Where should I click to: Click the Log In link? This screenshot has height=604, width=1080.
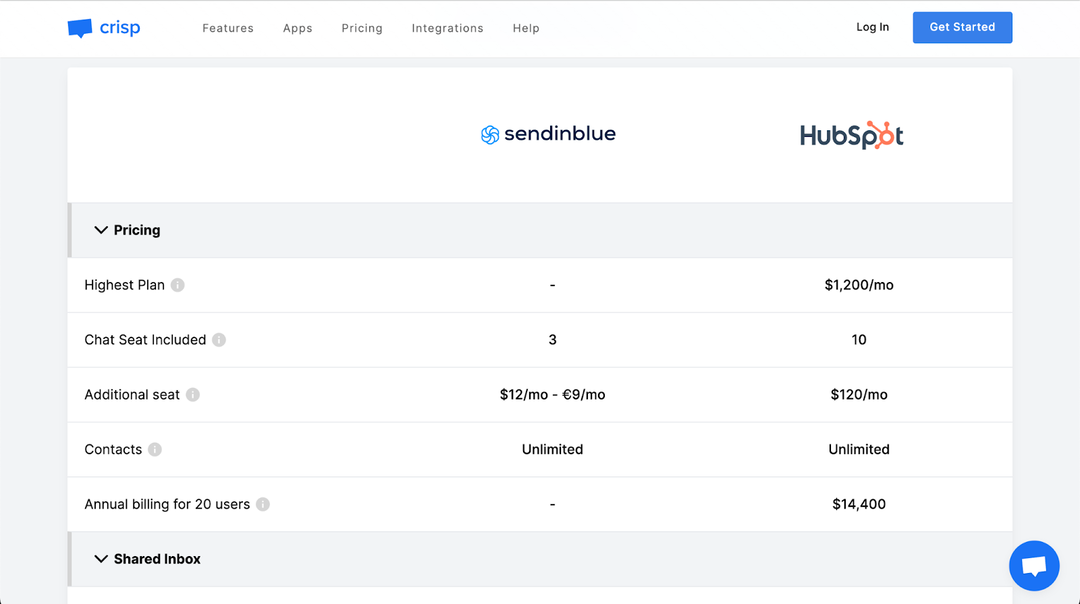coord(873,27)
